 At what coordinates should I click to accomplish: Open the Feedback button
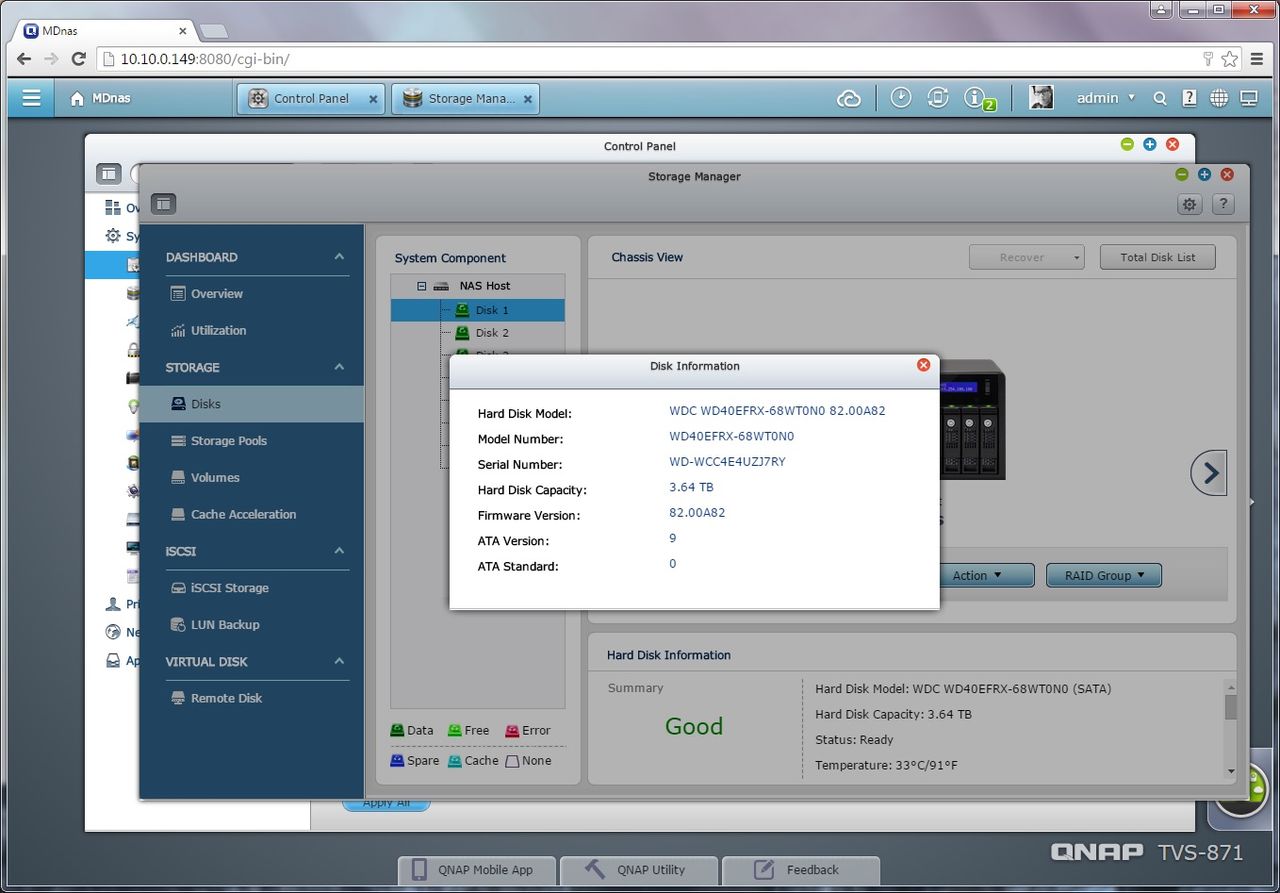(x=801, y=870)
